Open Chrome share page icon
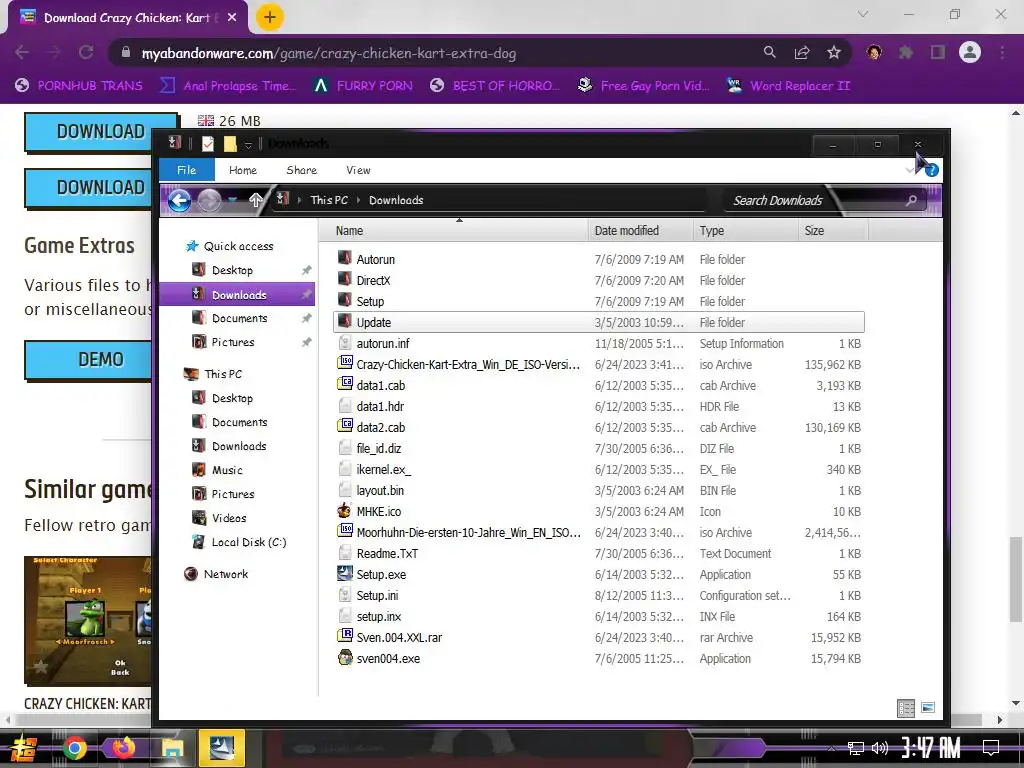Image resolution: width=1024 pixels, height=768 pixels. pyautogui.click(x=802, y=52)
